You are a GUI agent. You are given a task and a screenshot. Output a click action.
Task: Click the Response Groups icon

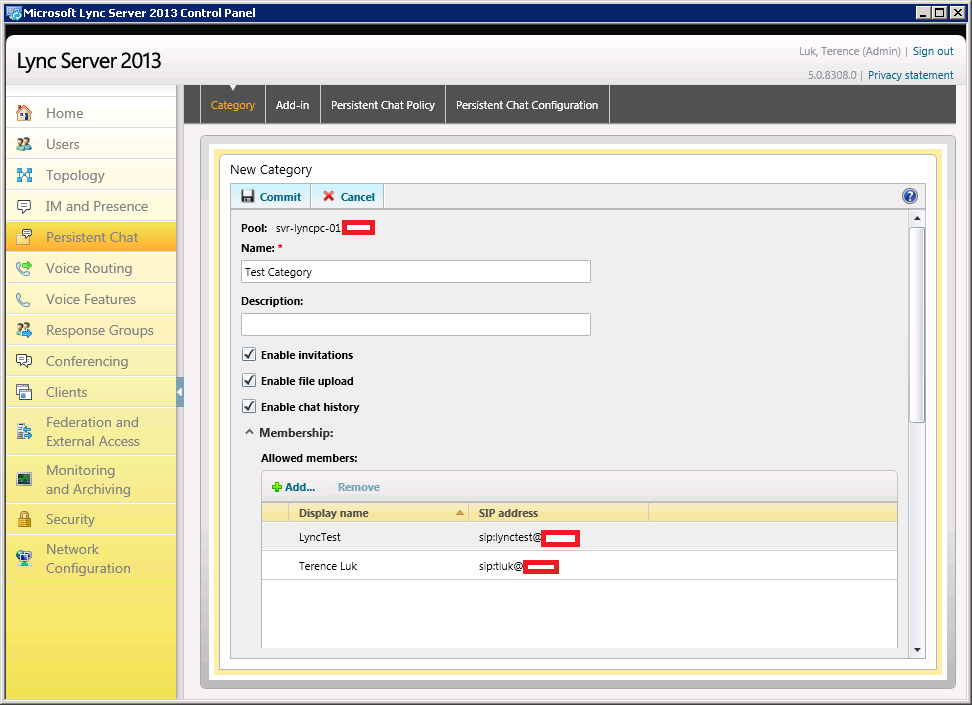click(x=24, y=330)
